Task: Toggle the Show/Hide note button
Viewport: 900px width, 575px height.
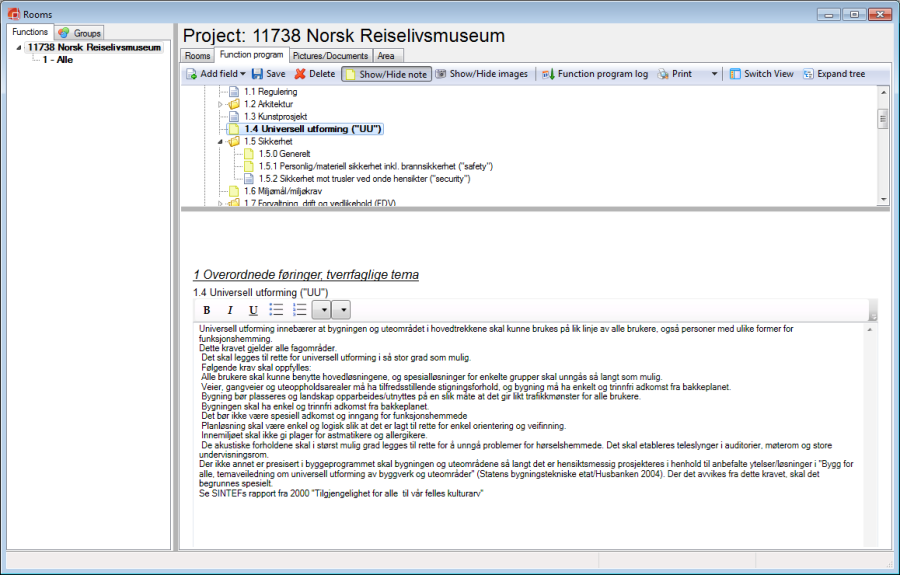Action: pyautogui.click(x=387, y=74)
